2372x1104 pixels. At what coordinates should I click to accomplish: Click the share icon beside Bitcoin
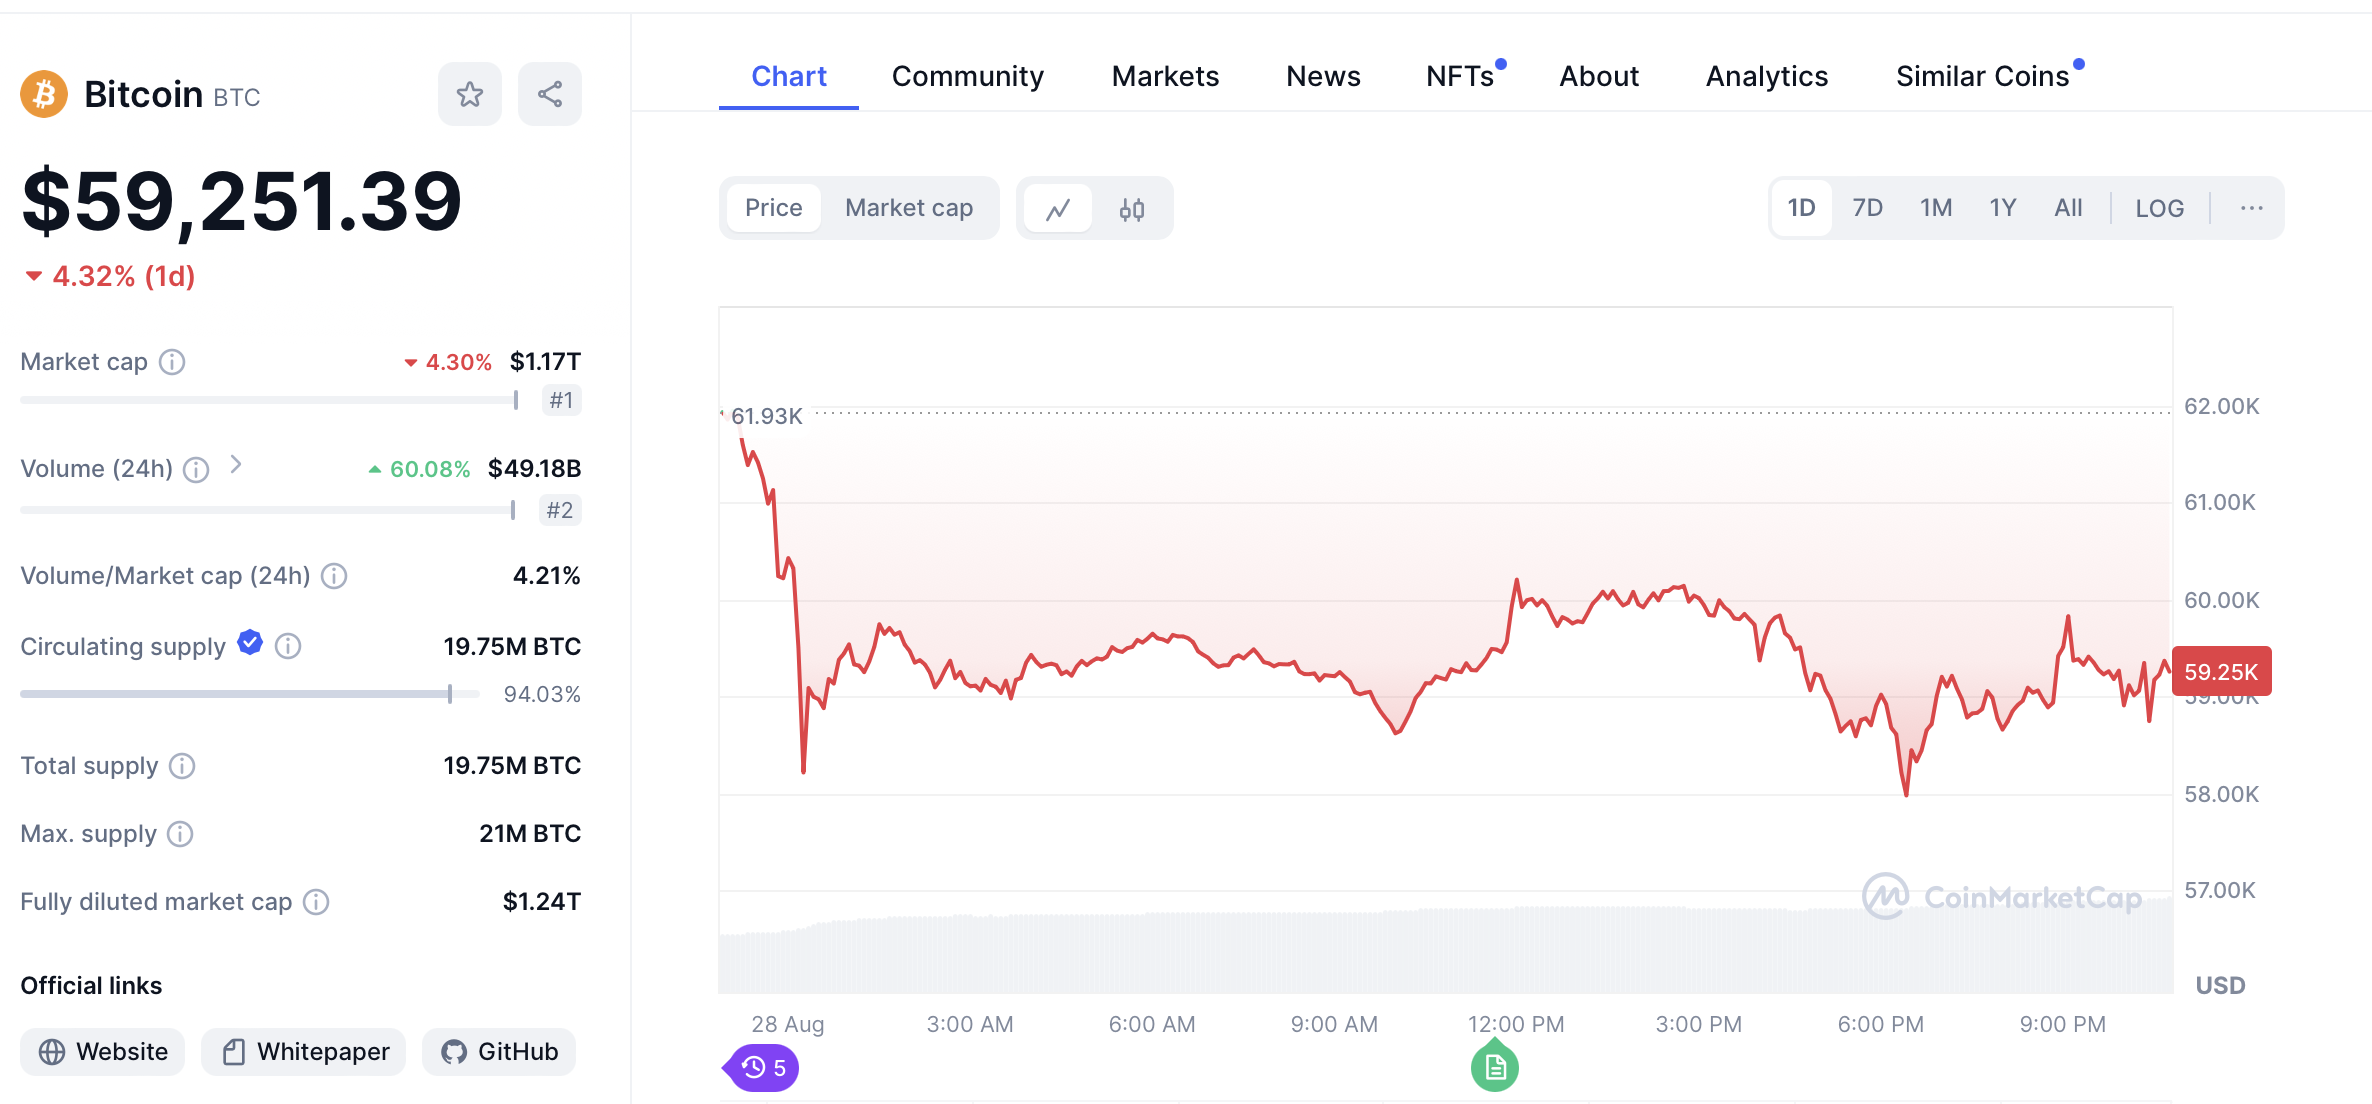(x=550, y=95)
